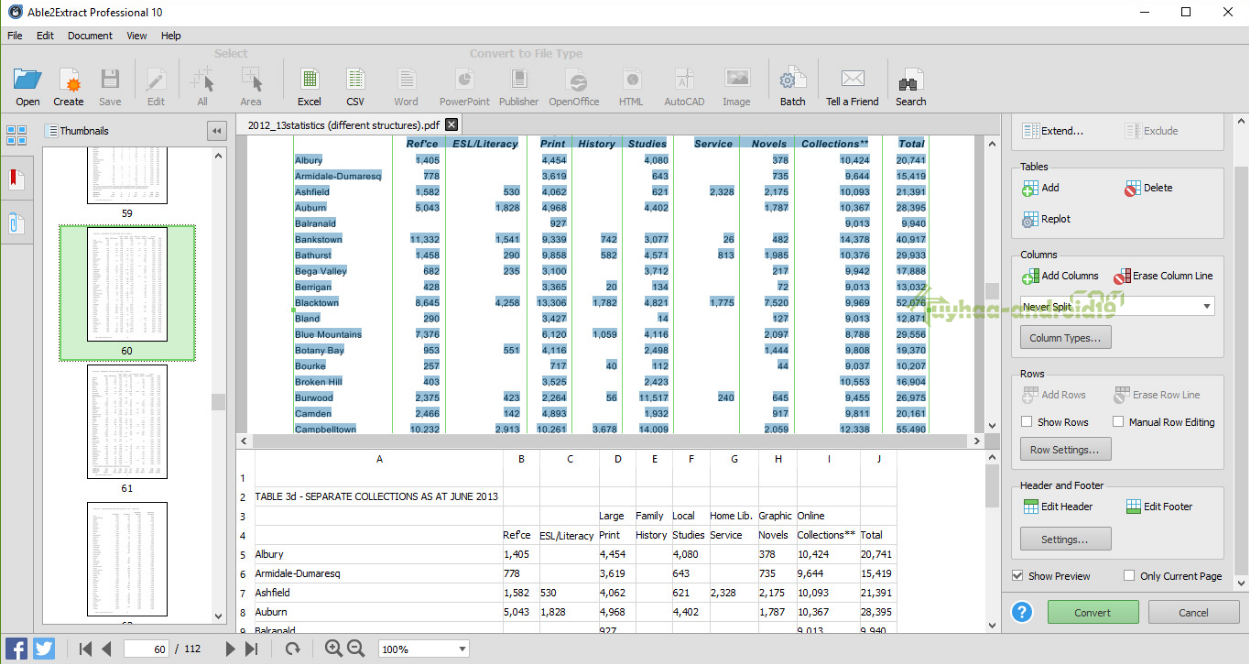This screenshot has height=664, width=1249.
Task: Jump to the last page
Action: [x=251, y=649]
